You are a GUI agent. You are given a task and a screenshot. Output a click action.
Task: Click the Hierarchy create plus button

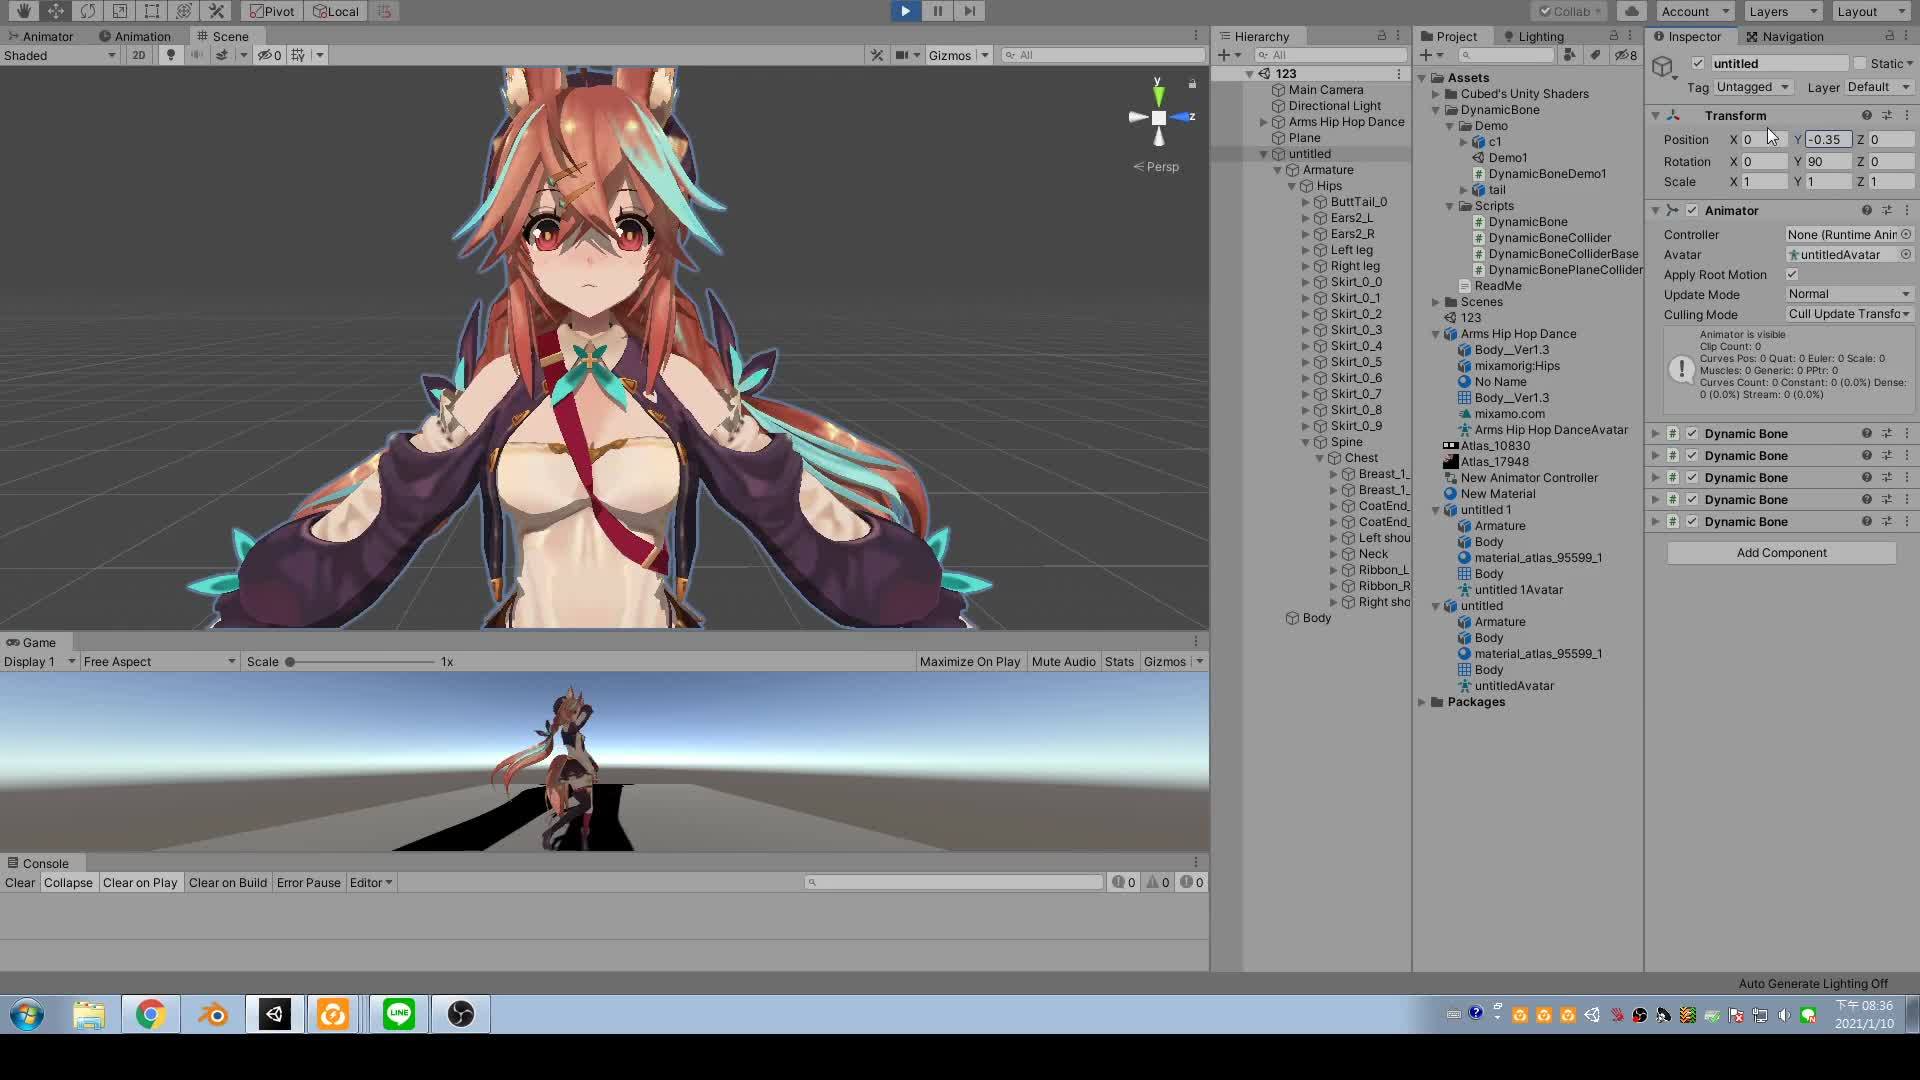click(1224, 55)
